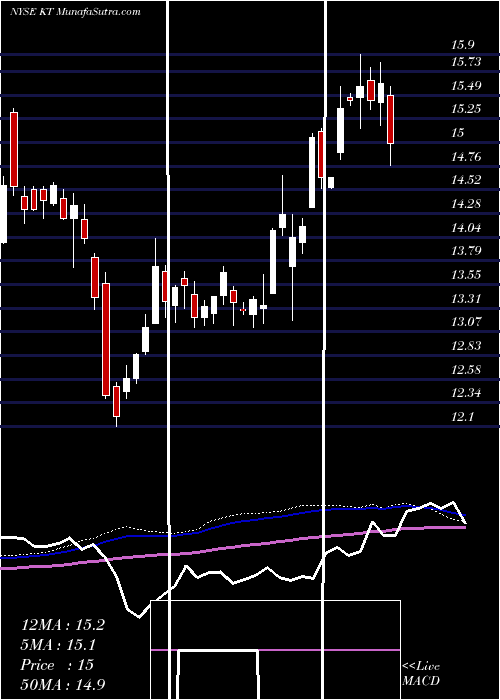Viewport: 500px width, 700px height.
Task: Click the 12.34 price level label
Action: click(x=466, y=393)
